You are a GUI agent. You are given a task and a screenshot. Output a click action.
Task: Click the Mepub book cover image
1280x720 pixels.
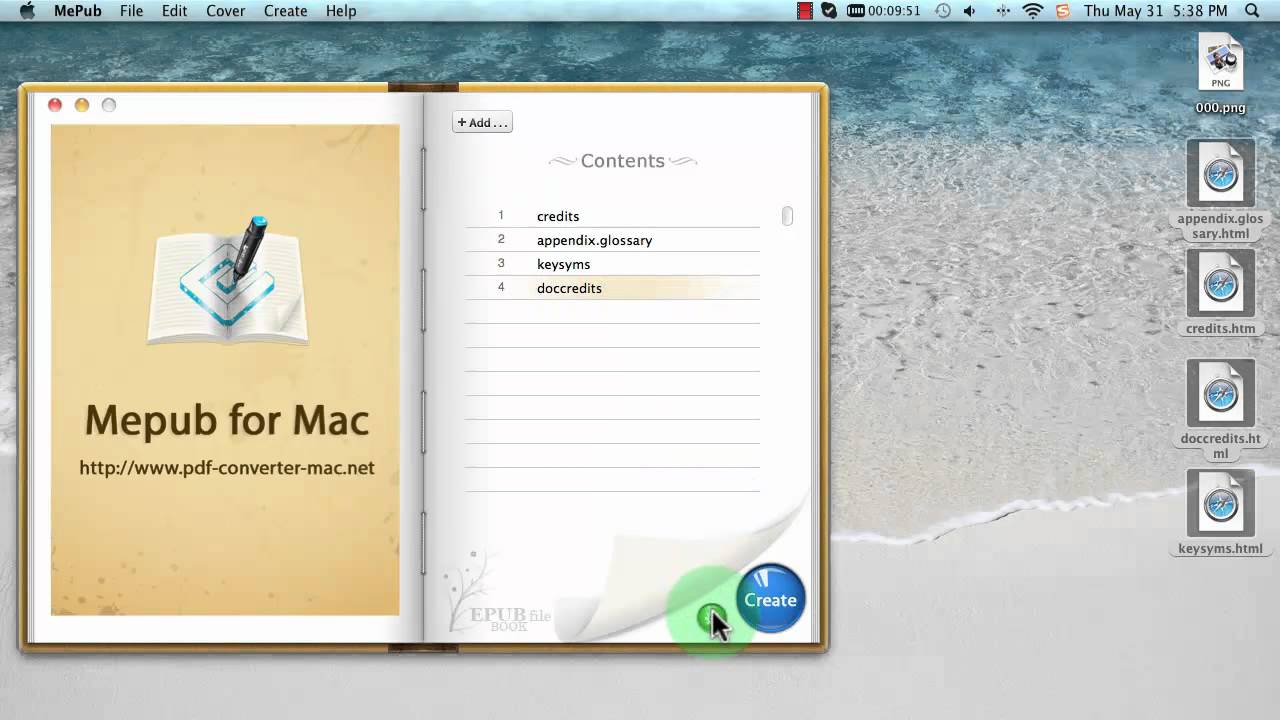click(225, 370)
